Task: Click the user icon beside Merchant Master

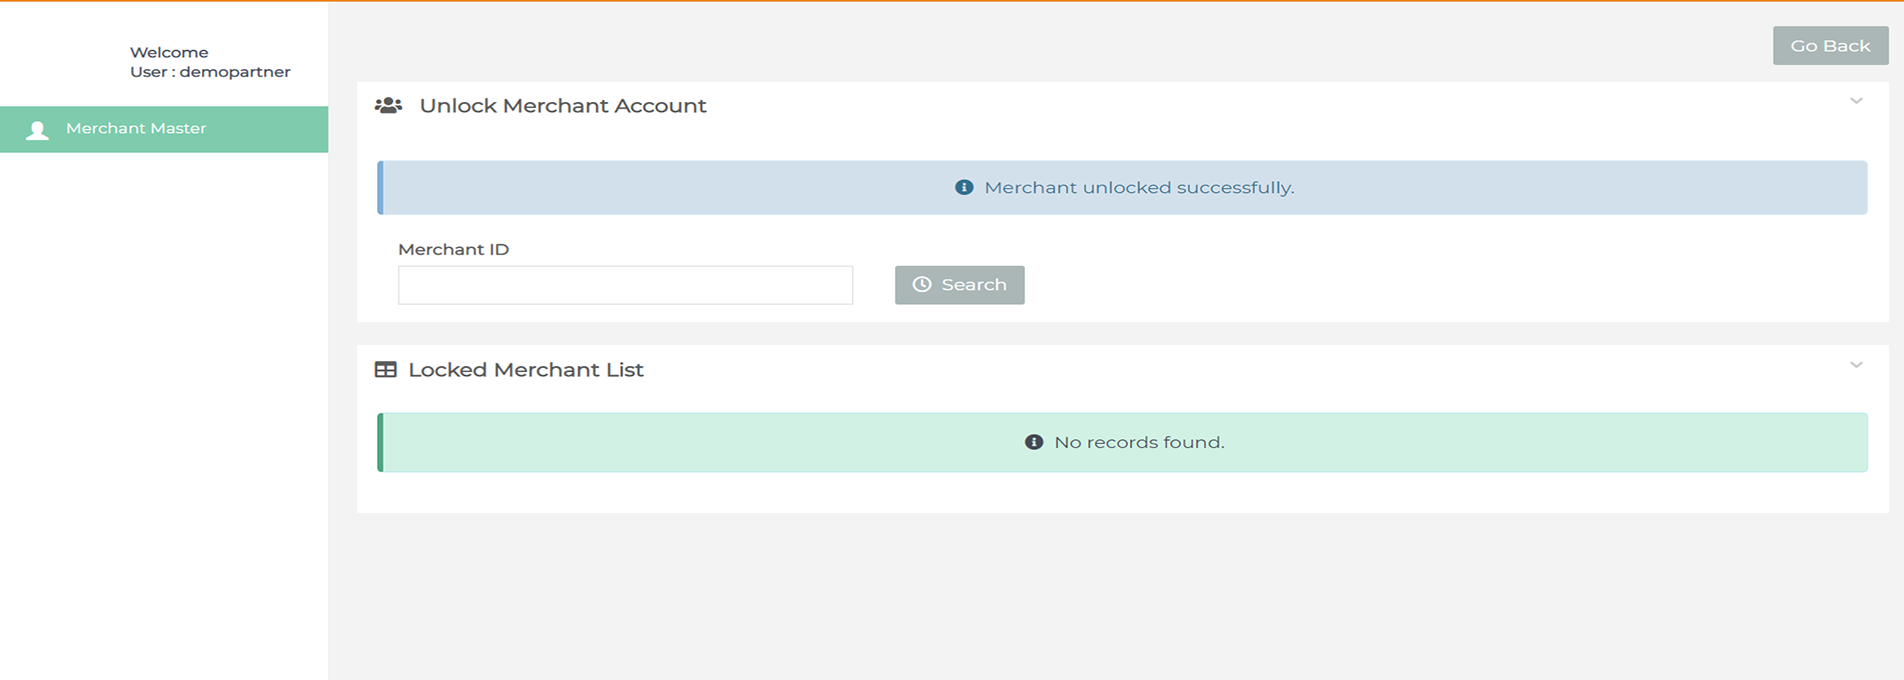Action: coord(37,130)
